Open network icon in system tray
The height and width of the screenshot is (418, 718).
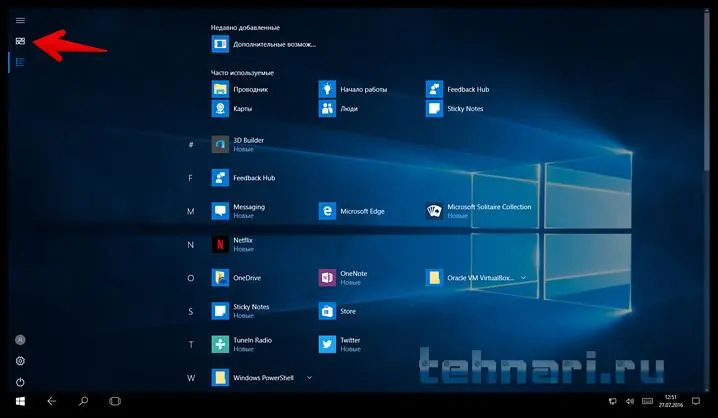point(613,402)
